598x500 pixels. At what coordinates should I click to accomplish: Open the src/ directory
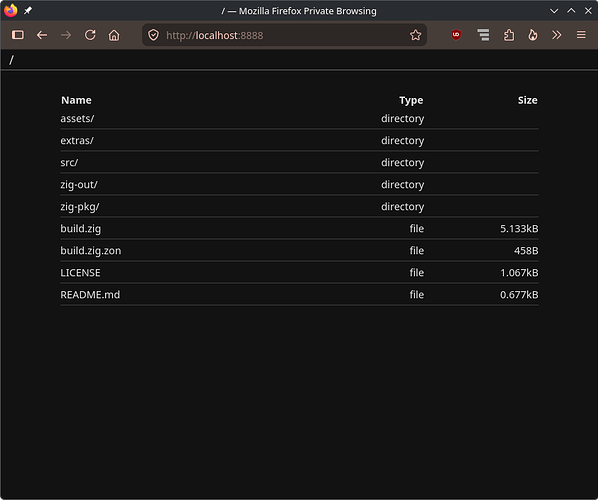[69, 163]
